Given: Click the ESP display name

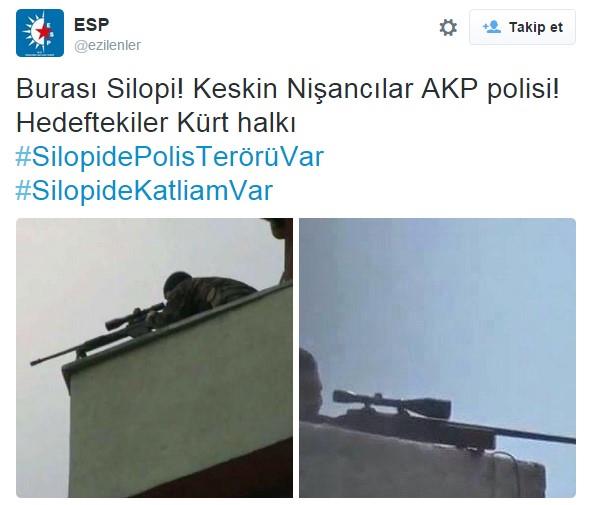Looking at the screenshot, I should 91,25.
